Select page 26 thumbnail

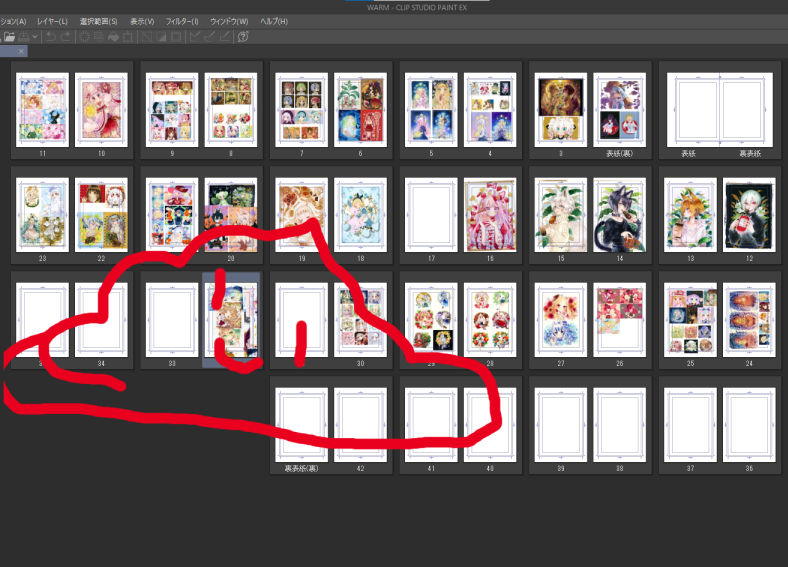pos(620,320)
